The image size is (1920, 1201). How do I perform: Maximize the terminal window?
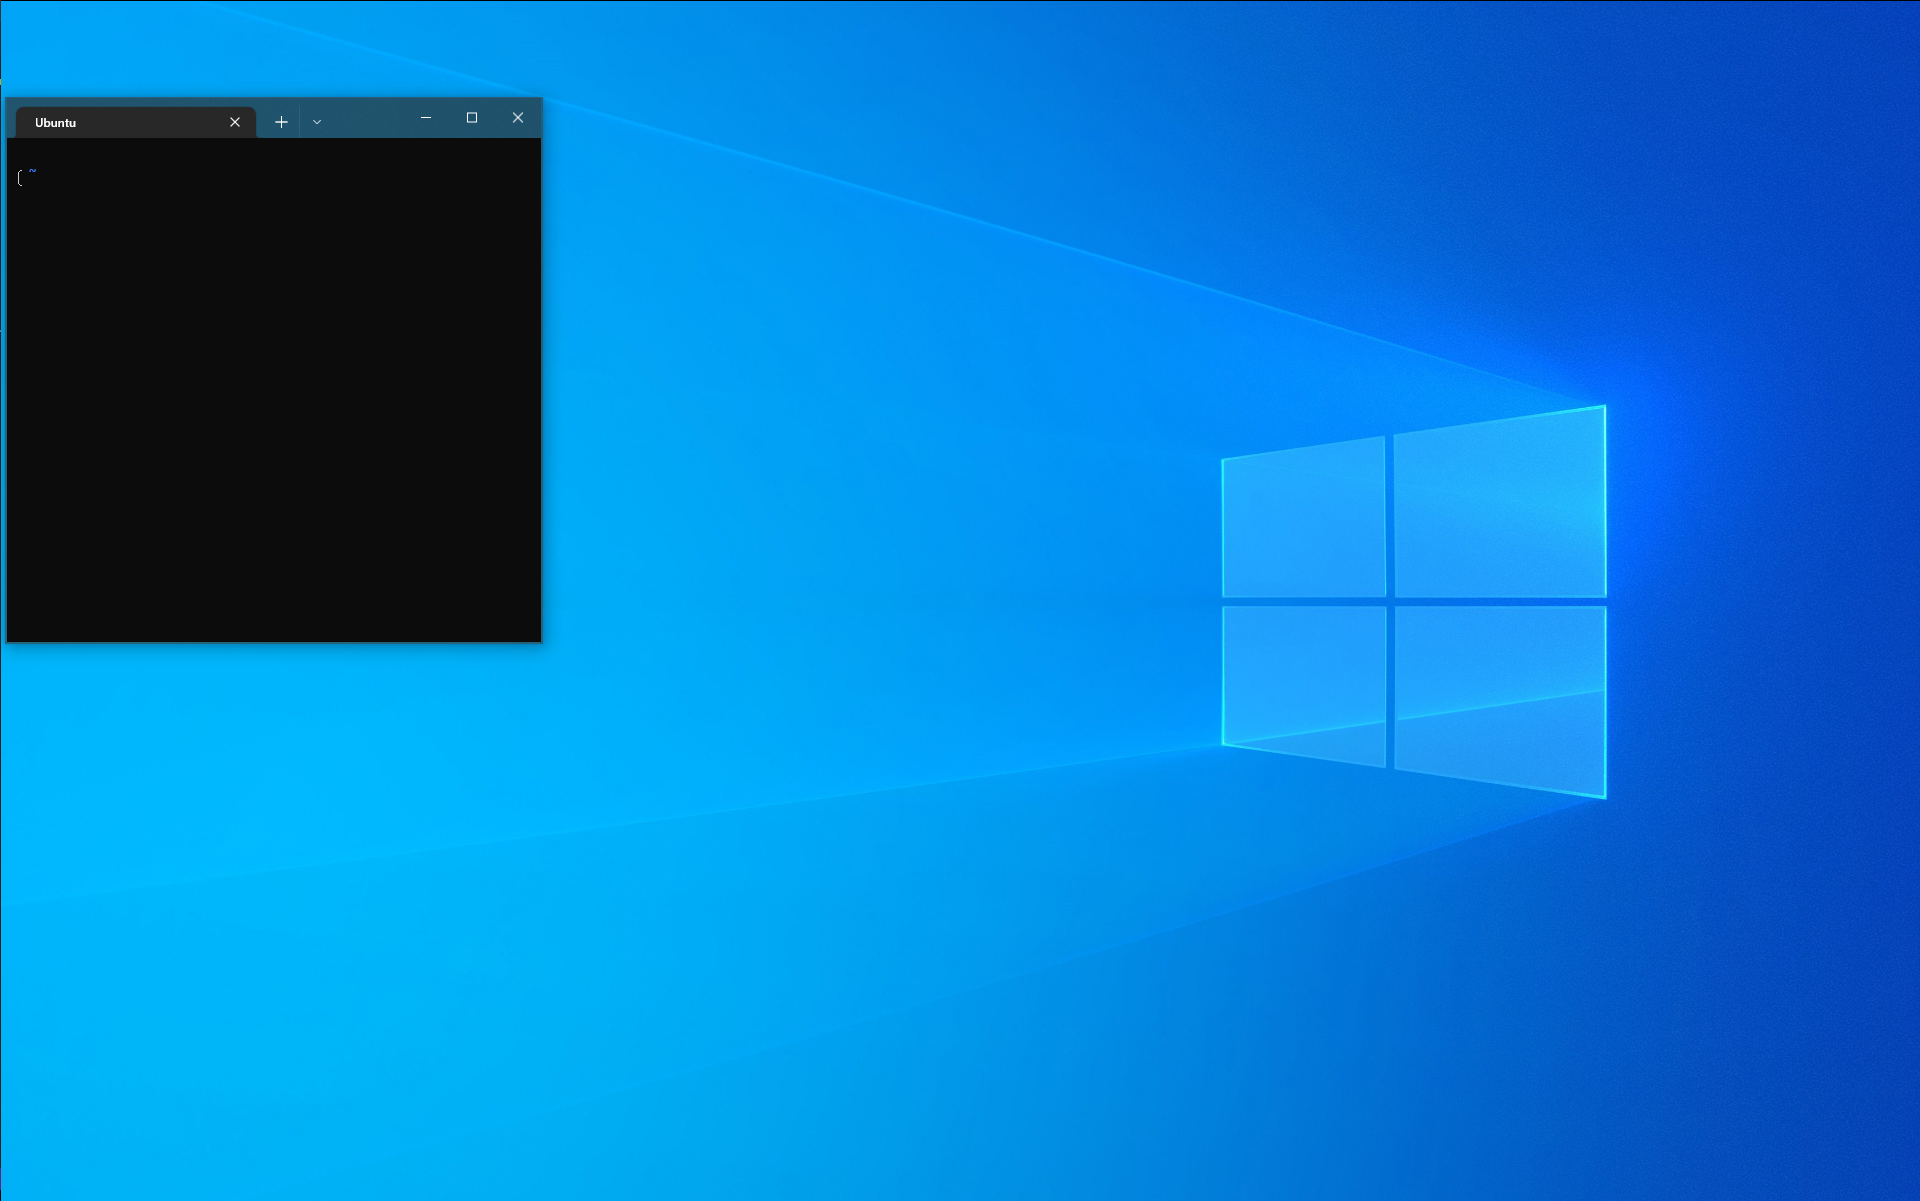pyautogui.click(x=472, y=118)
